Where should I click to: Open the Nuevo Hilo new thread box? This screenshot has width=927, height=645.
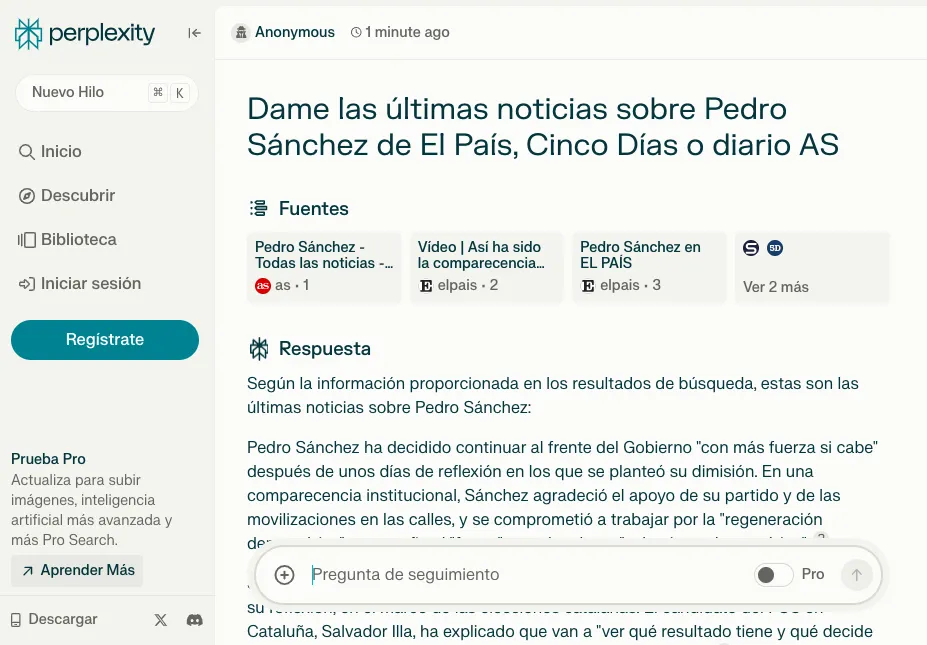(x=106, y=93)
